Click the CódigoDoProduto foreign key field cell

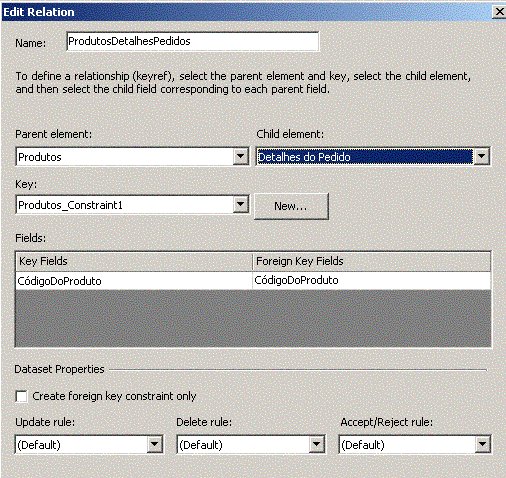tap(372, 281)
